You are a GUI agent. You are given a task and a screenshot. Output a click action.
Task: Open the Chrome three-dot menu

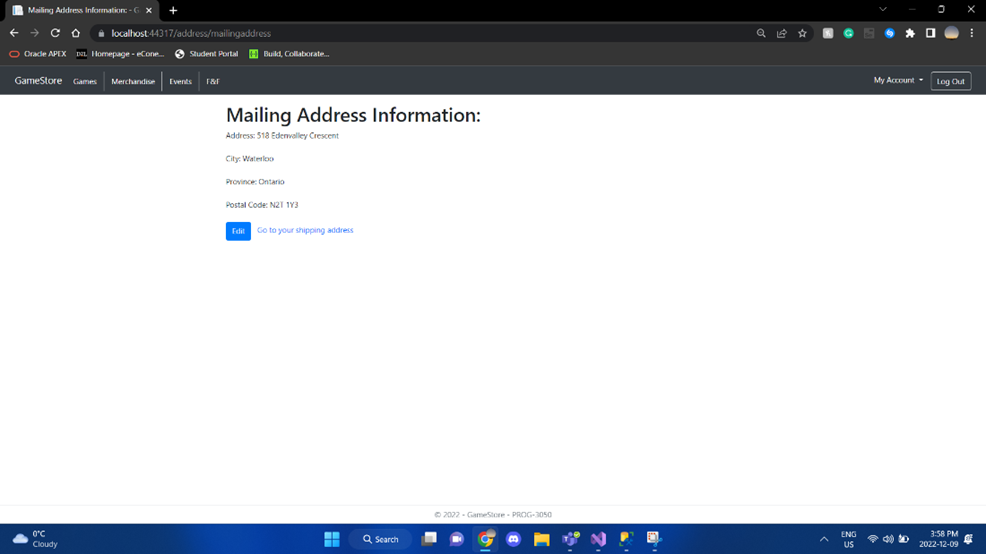point(972,33)
